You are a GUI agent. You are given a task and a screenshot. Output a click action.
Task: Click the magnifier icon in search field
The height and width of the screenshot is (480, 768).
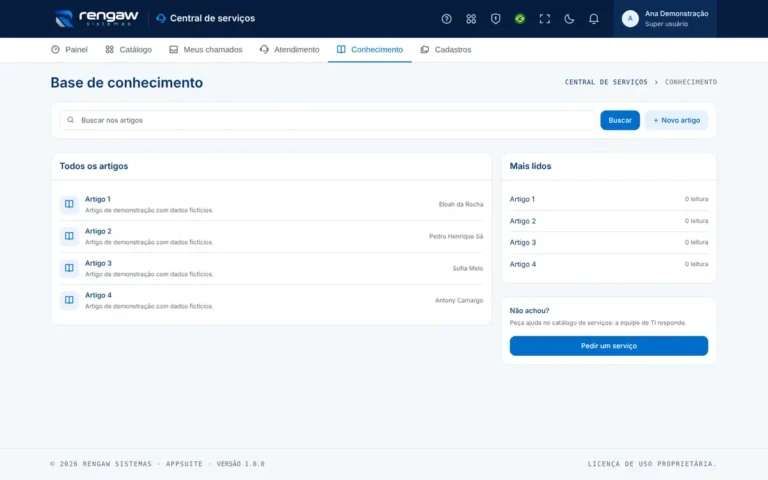tap(71, 120)
